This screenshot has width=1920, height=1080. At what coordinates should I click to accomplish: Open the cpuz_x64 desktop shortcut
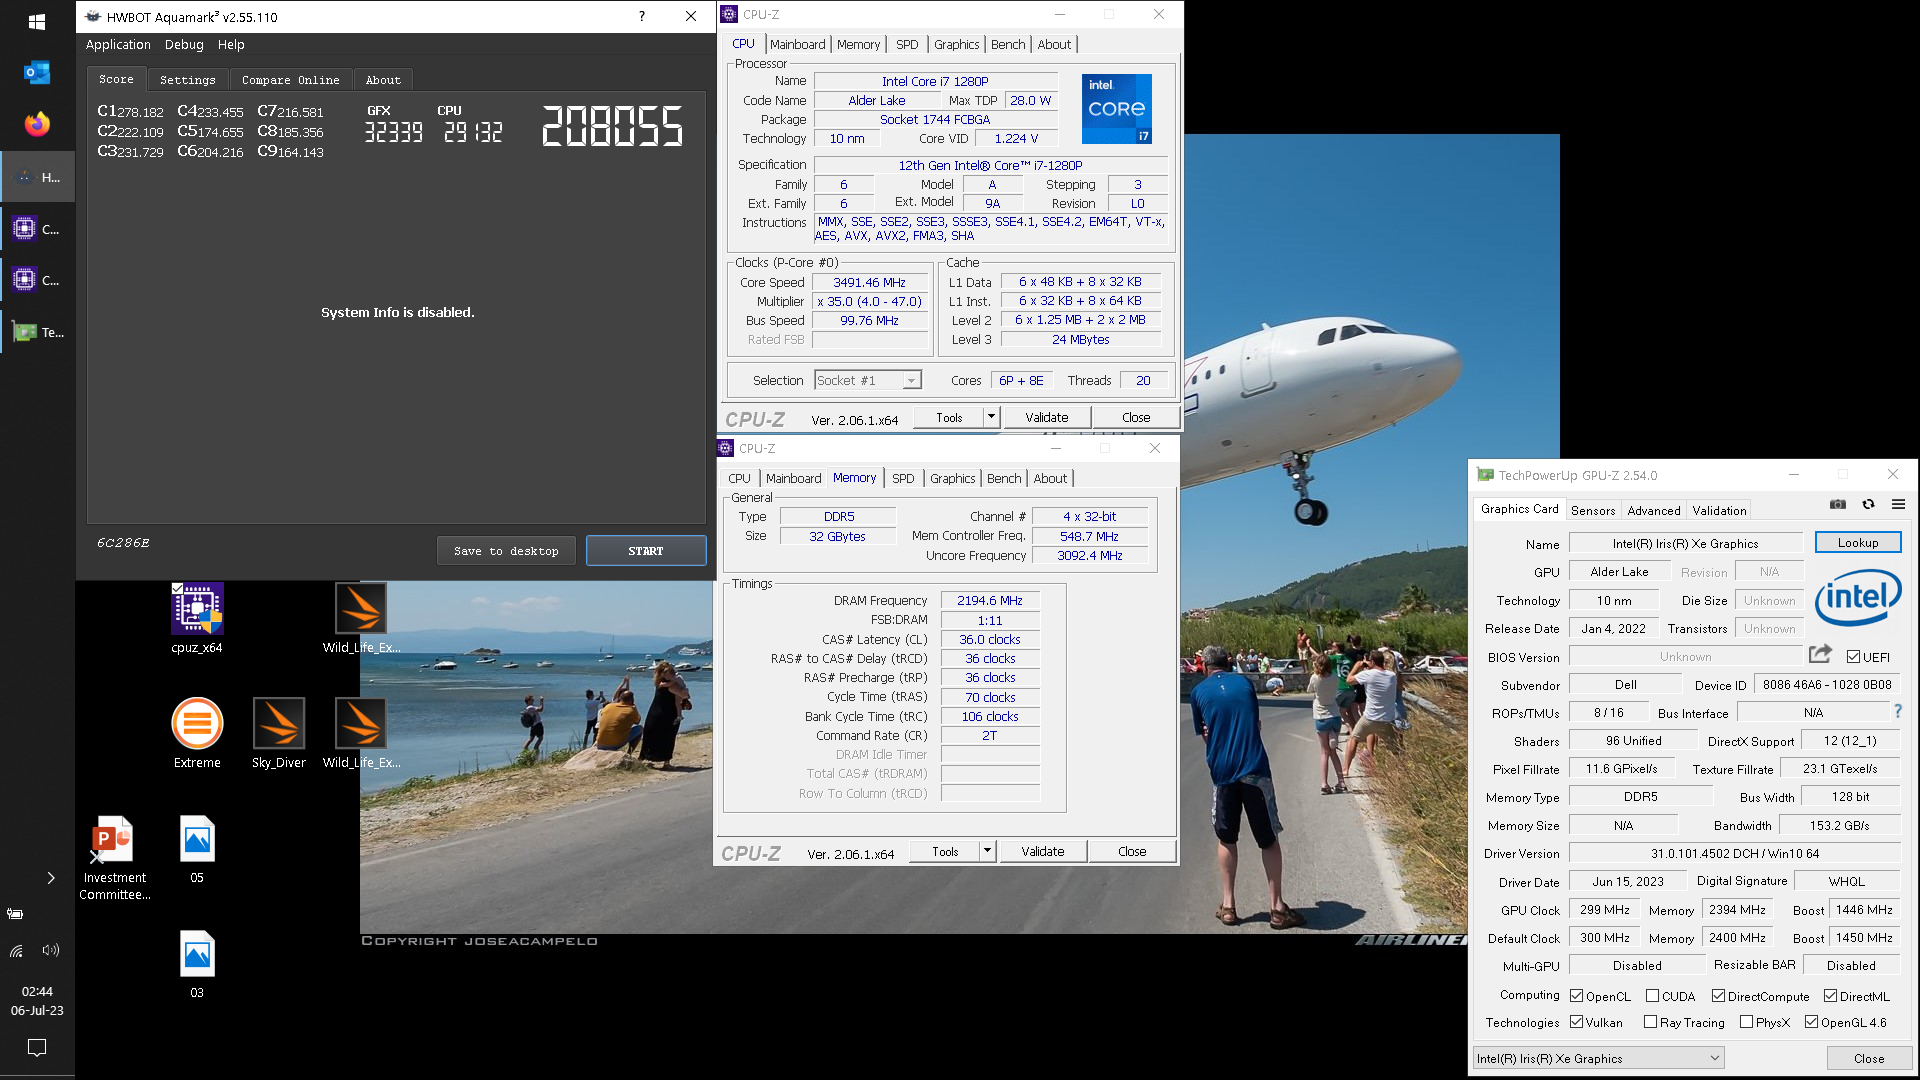[x=197, y=619]
